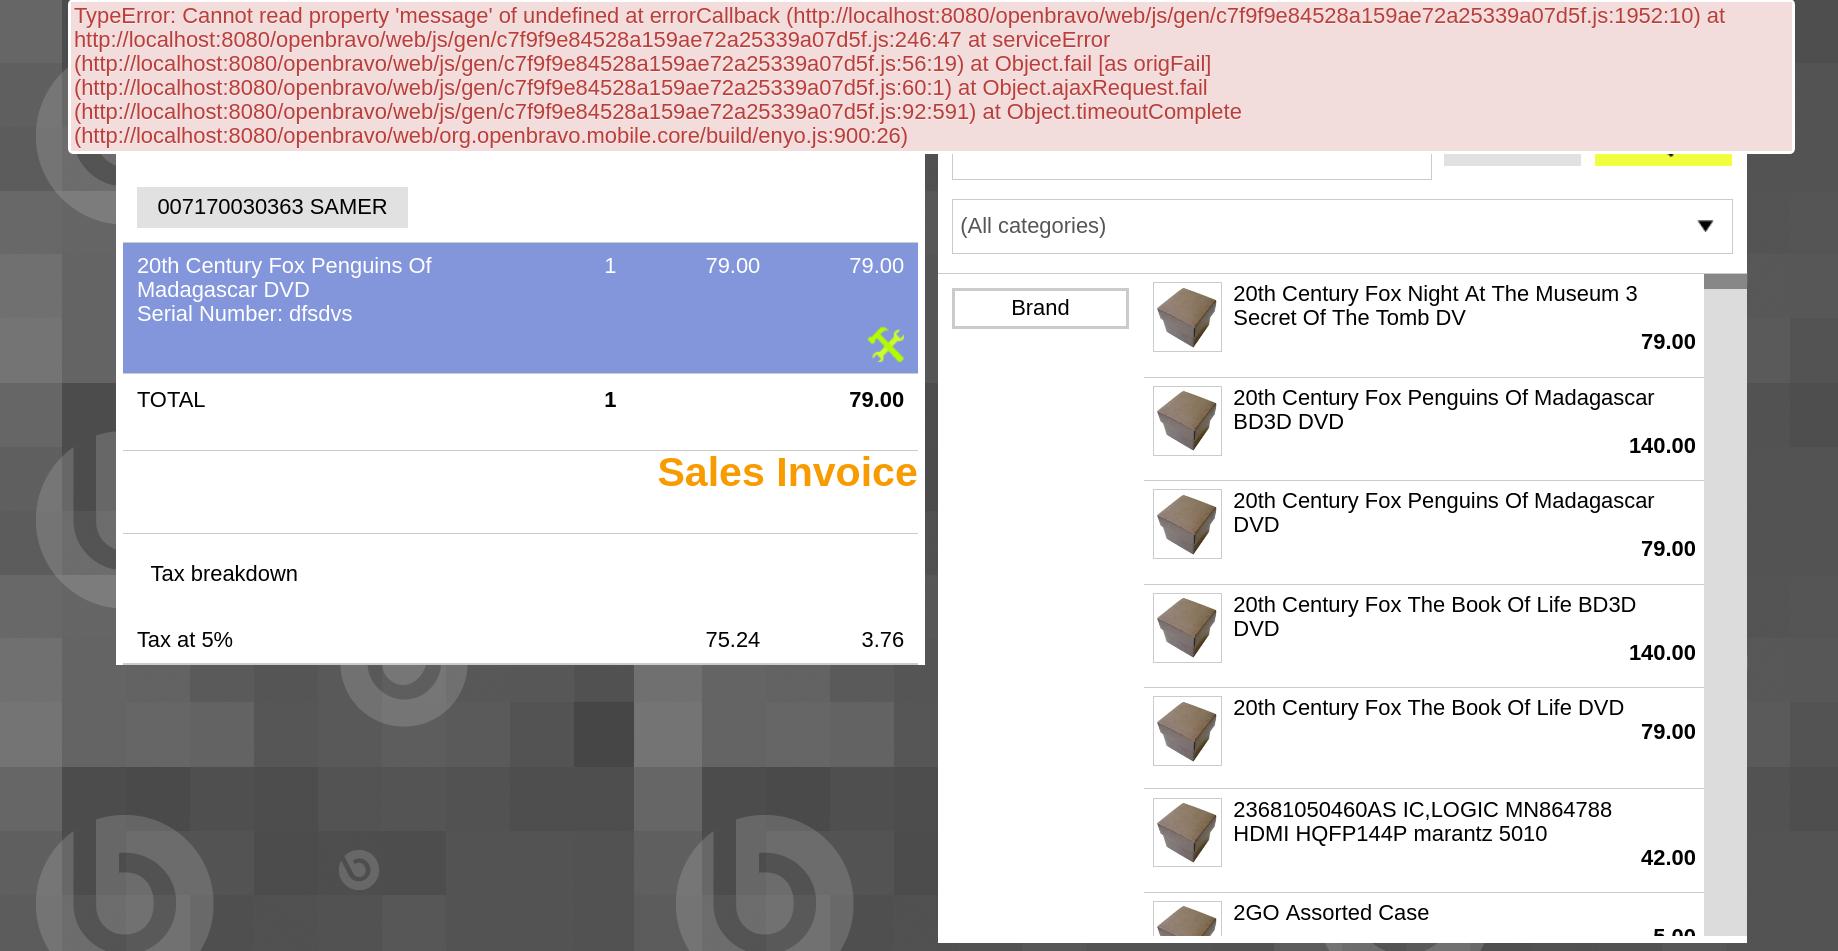Click the gray button beside the search field
The width and height of the screenshot is (1838, 951).
(1511, 159)
